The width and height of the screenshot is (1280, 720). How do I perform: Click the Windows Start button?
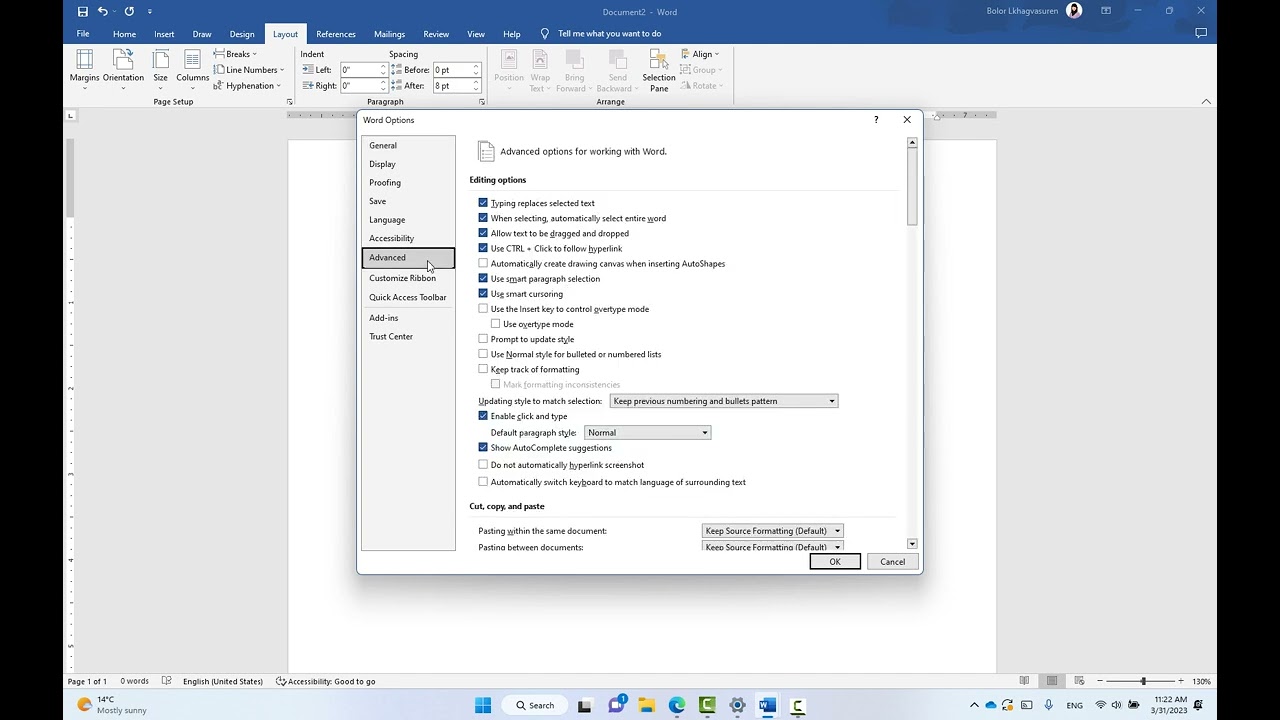point(483,705)
